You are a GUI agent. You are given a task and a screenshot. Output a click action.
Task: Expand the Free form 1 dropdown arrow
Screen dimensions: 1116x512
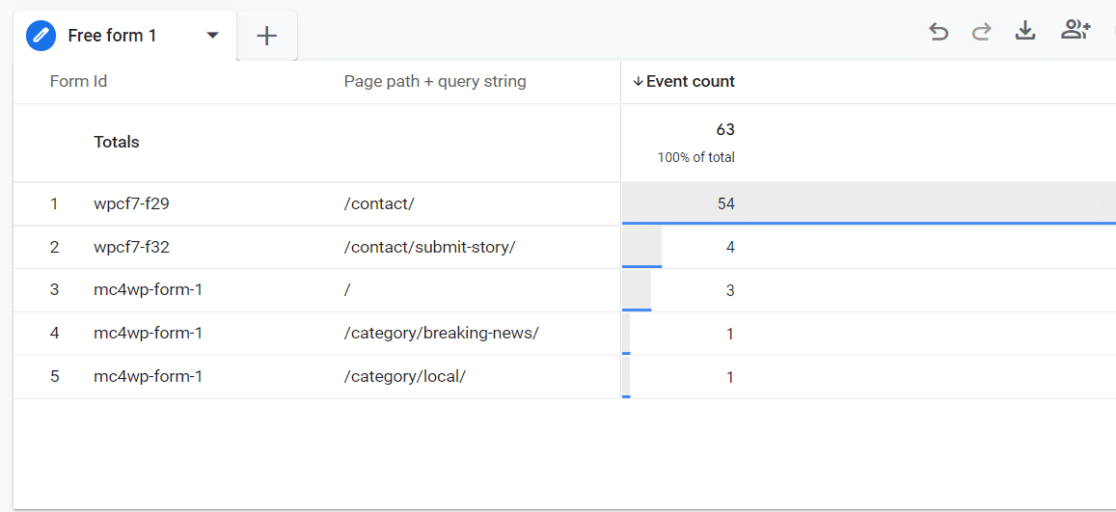point(212,36)
